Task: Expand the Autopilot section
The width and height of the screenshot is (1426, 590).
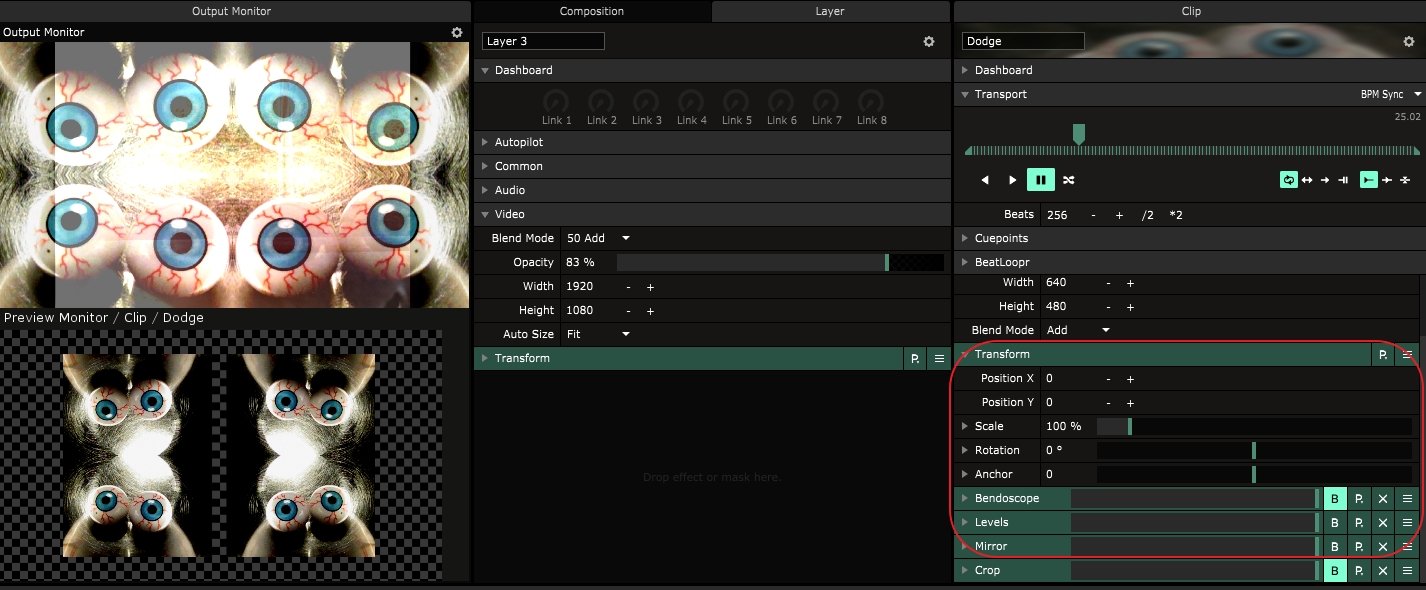Action: (518, 142)
